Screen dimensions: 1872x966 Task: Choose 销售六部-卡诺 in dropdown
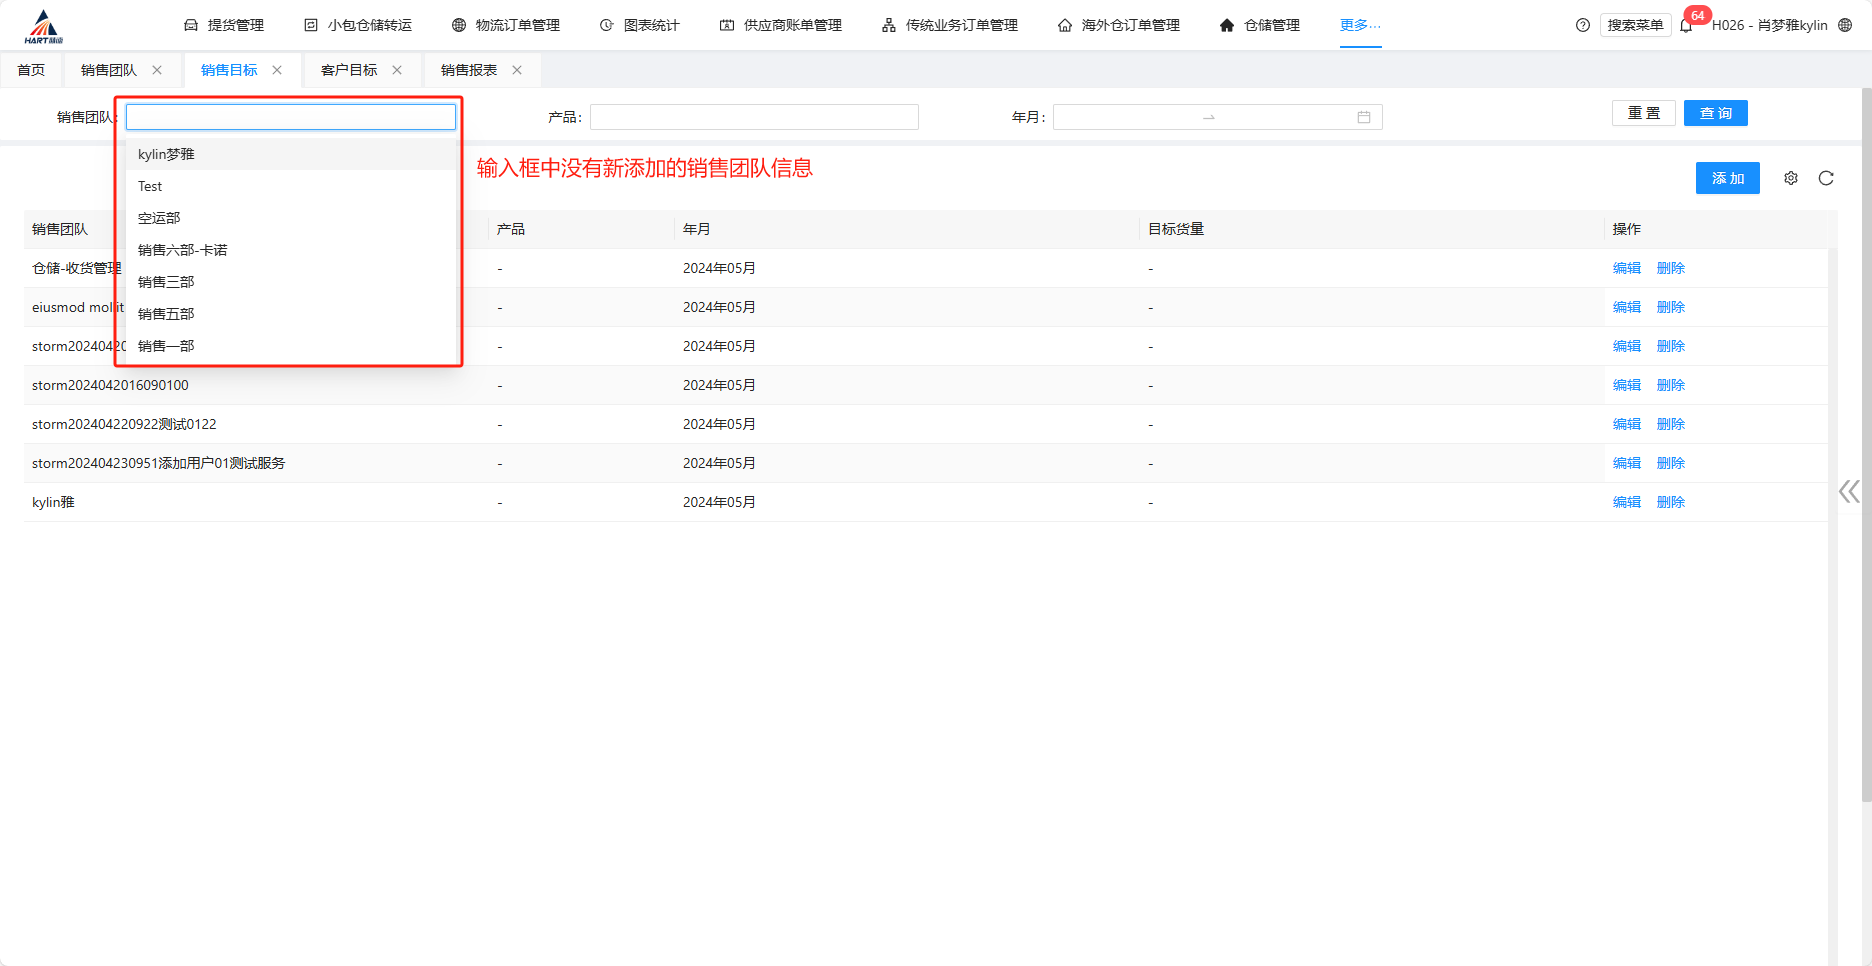coord(183,250)
